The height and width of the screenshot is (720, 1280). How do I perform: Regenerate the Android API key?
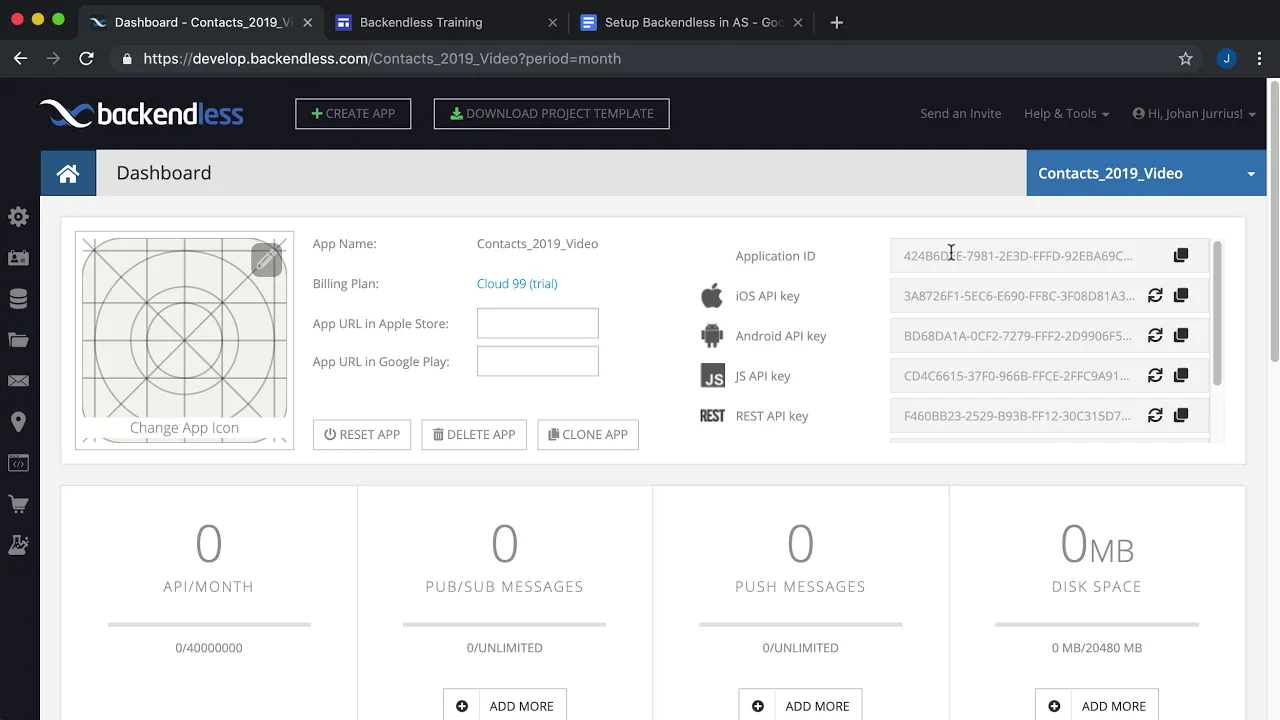point(1155,336)
